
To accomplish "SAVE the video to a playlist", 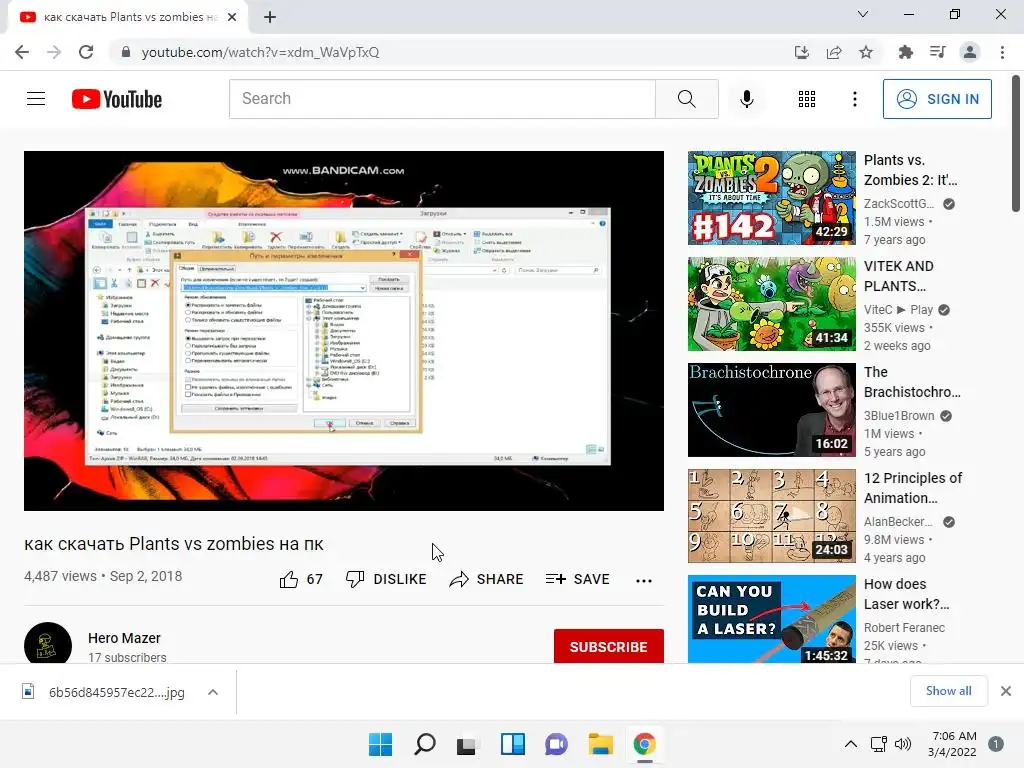I will click(x=577, y=579).
